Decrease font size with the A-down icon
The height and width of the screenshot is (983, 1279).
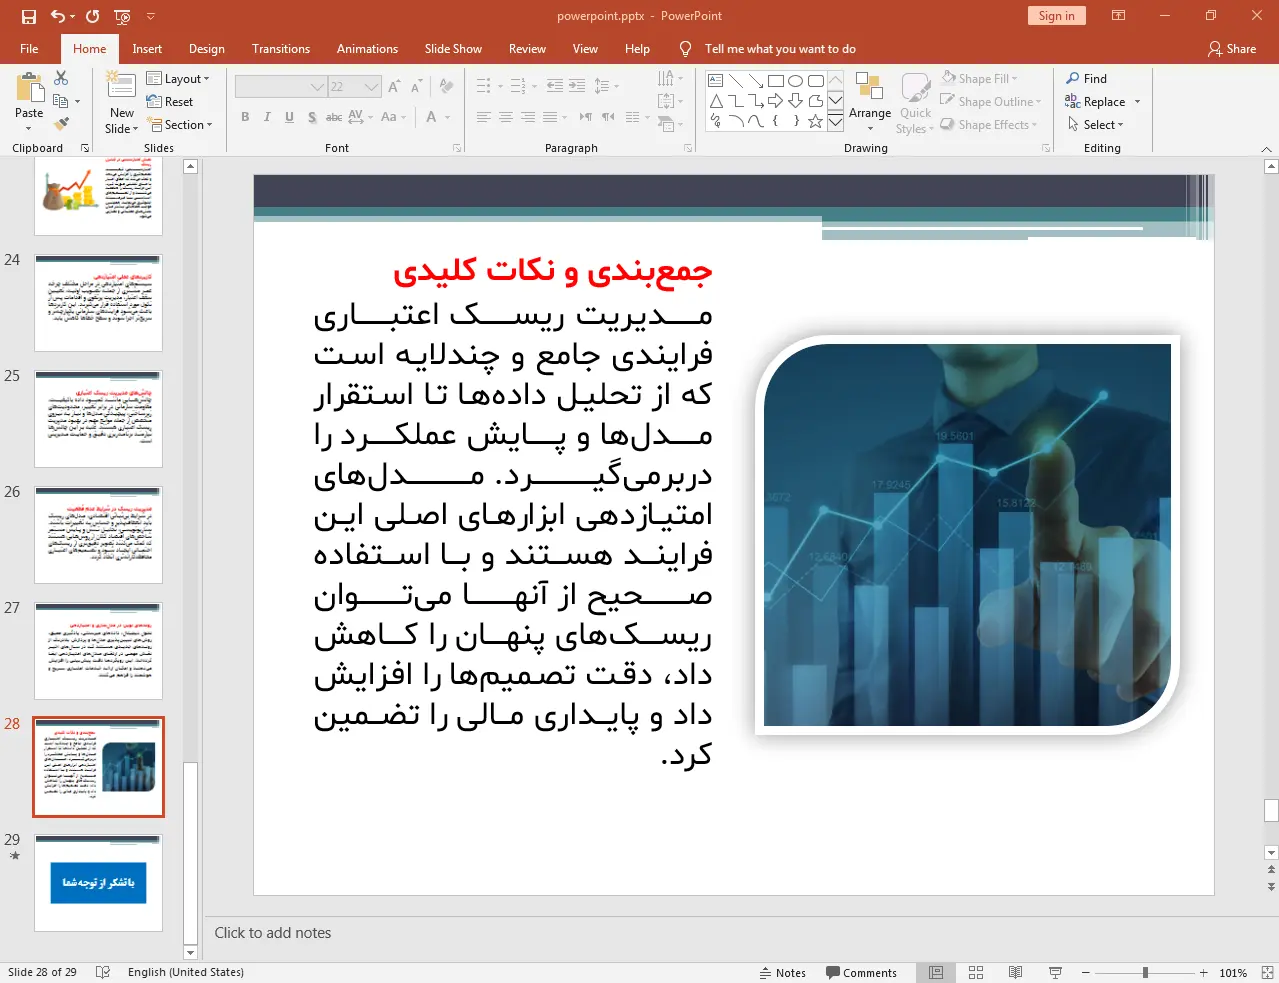pos(416,87)
